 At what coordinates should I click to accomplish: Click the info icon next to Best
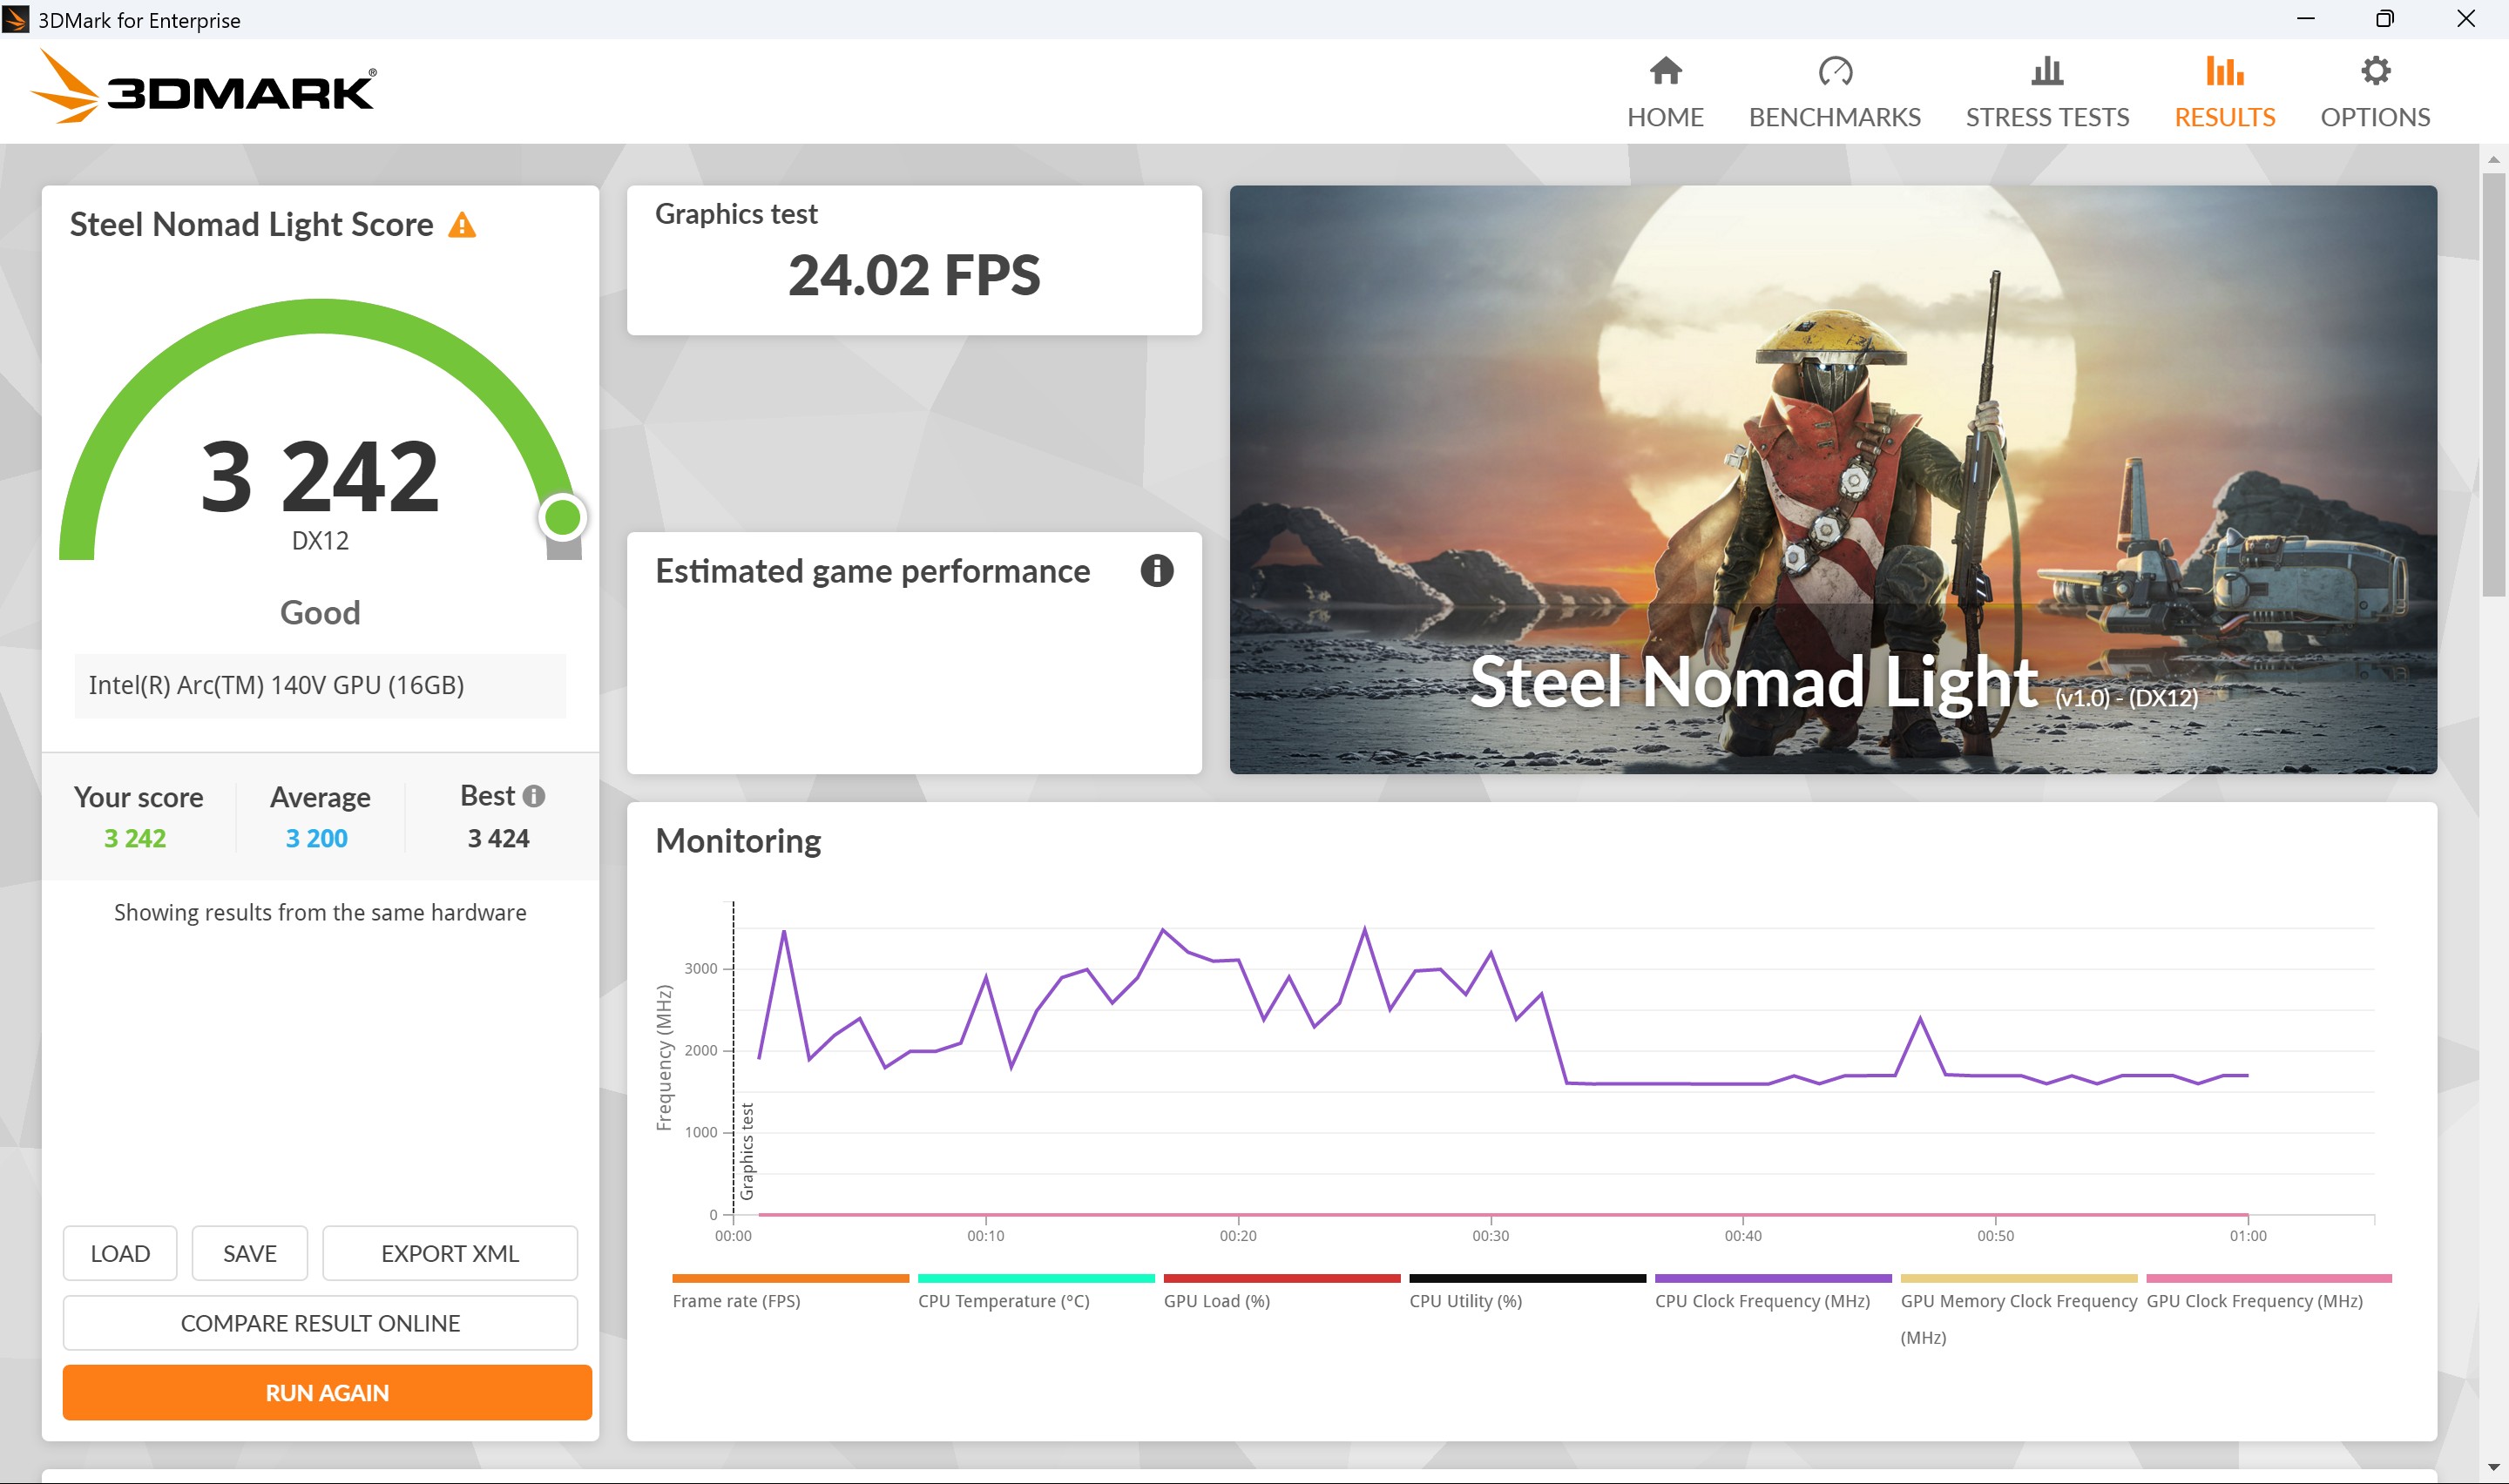point(535,796)
